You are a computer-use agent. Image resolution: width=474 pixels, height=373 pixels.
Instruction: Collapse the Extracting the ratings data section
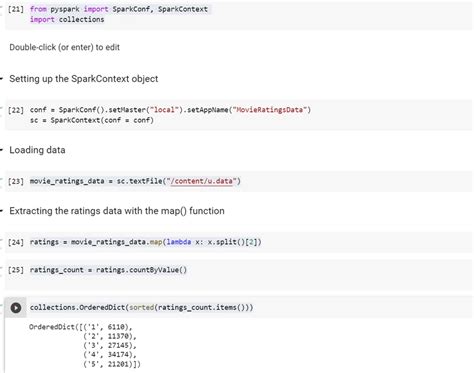(x=2, y=211)
